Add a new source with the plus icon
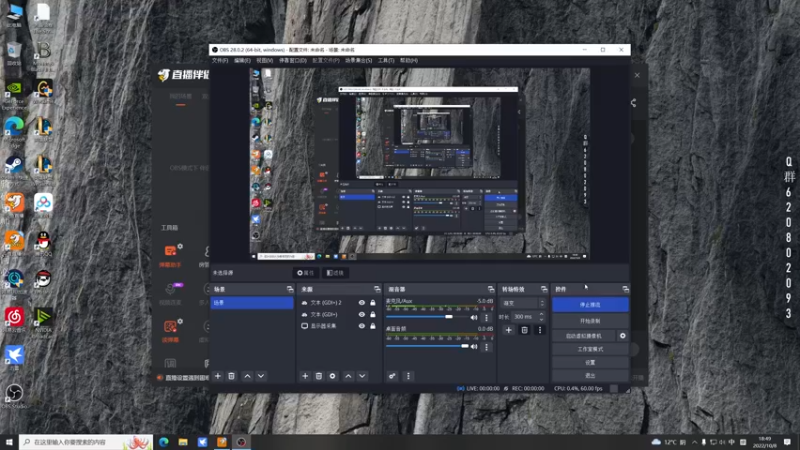 (x=305, y=376)
